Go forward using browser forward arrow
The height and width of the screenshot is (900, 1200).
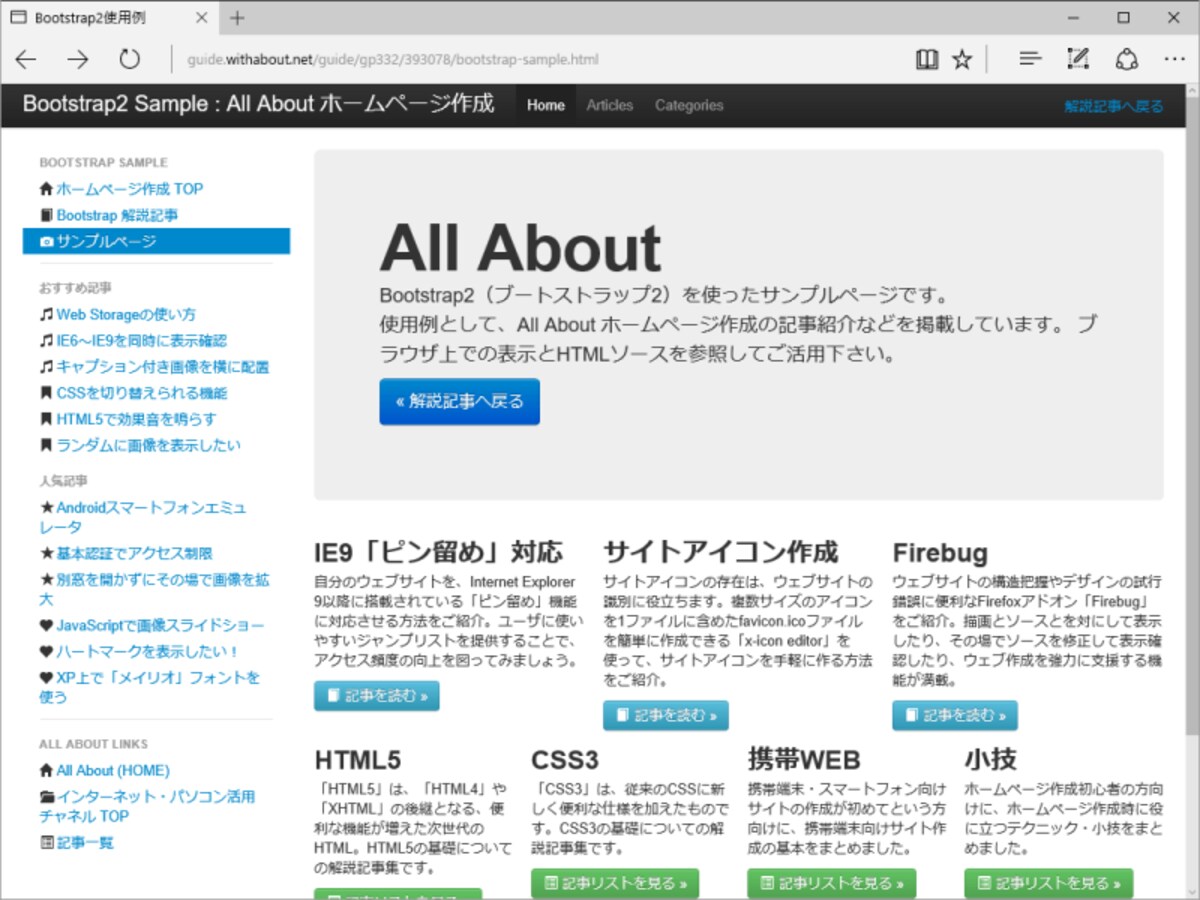click(78, 60)
